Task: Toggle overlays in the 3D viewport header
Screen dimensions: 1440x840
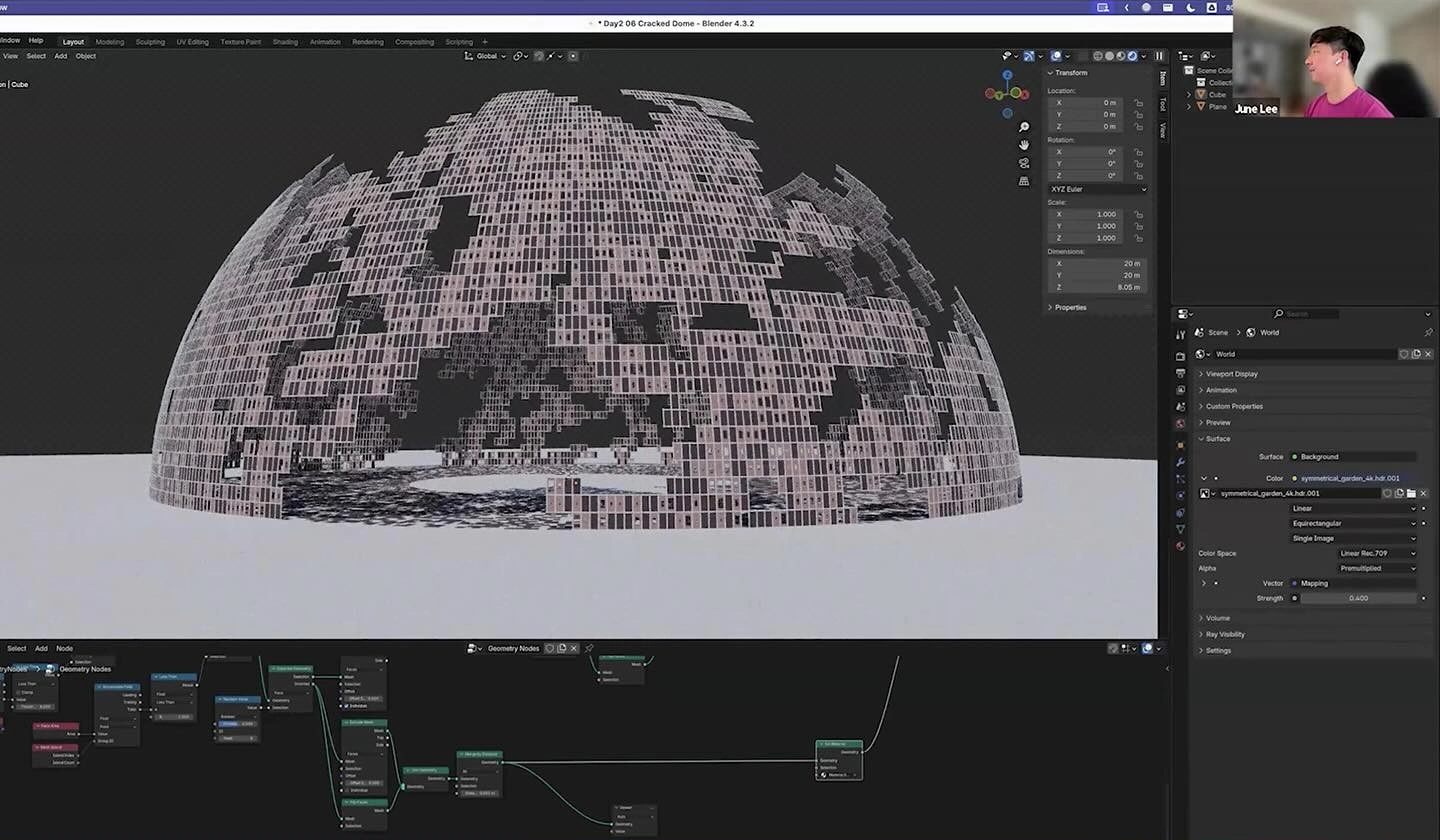Action: pyautogui.click(x=1055, y=56)
